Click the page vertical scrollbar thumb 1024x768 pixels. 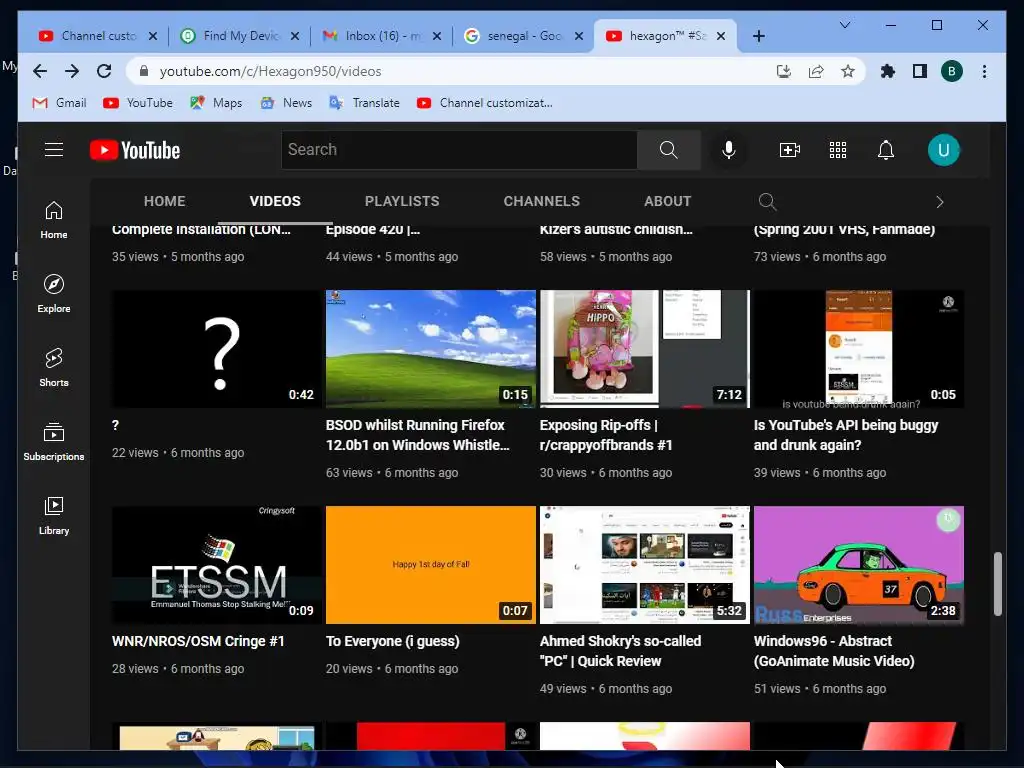(997, 584)
